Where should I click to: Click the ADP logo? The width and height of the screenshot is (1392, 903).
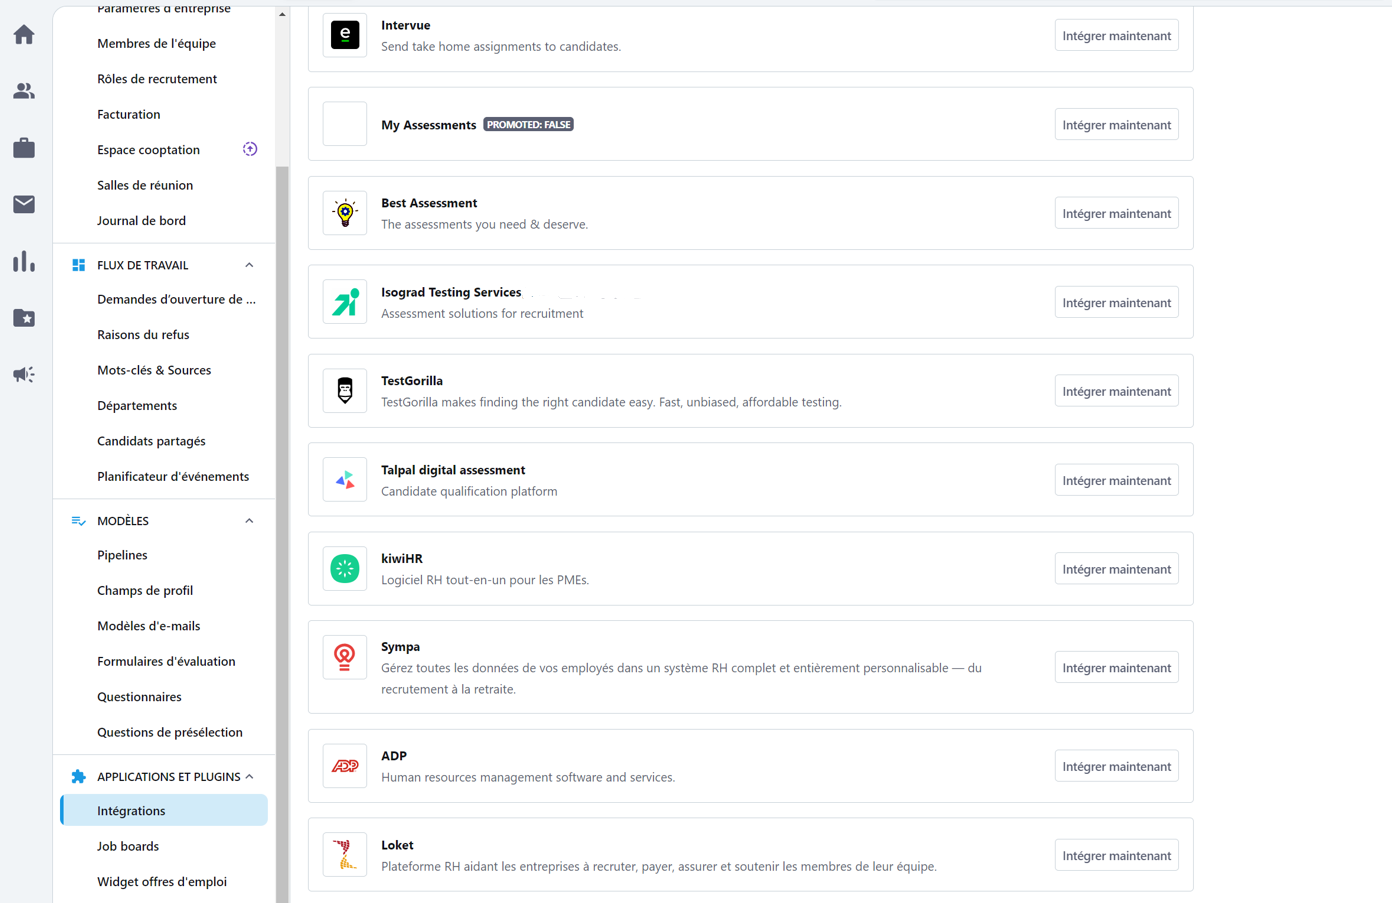(x=345, y=766)
